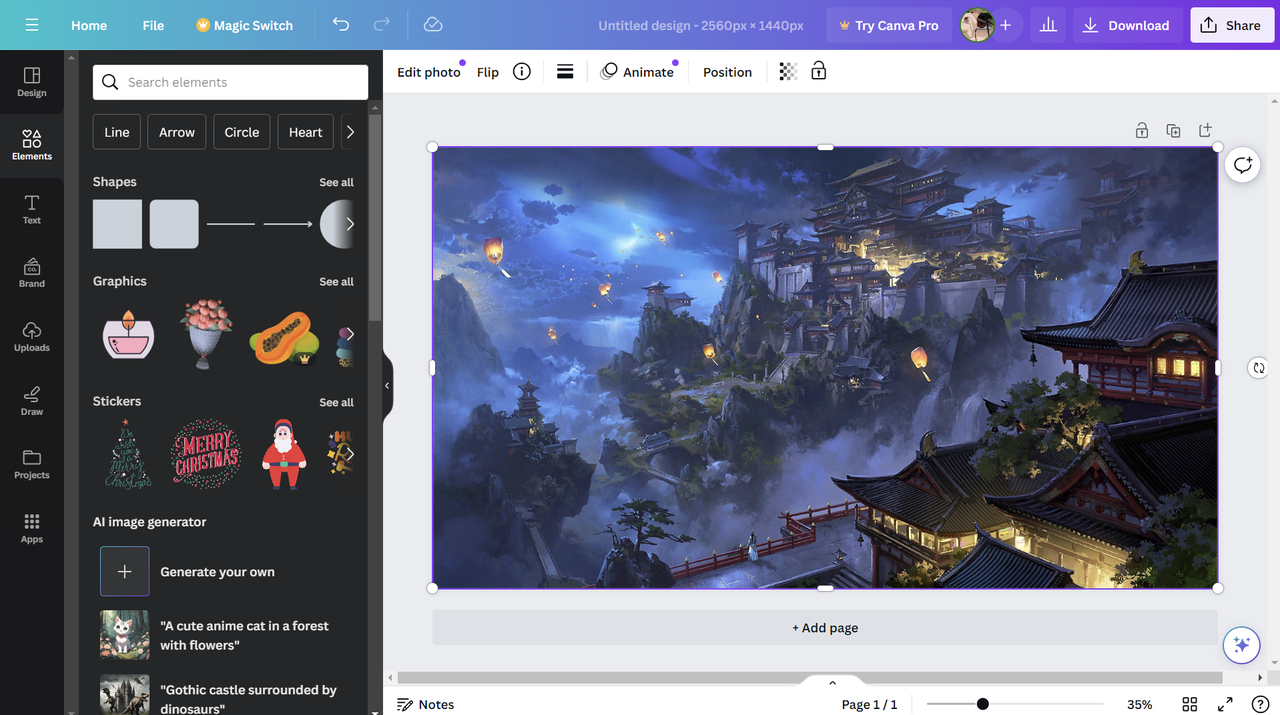
Task: Select the Arrow quick-search chip
Action: tap(177, 132)
